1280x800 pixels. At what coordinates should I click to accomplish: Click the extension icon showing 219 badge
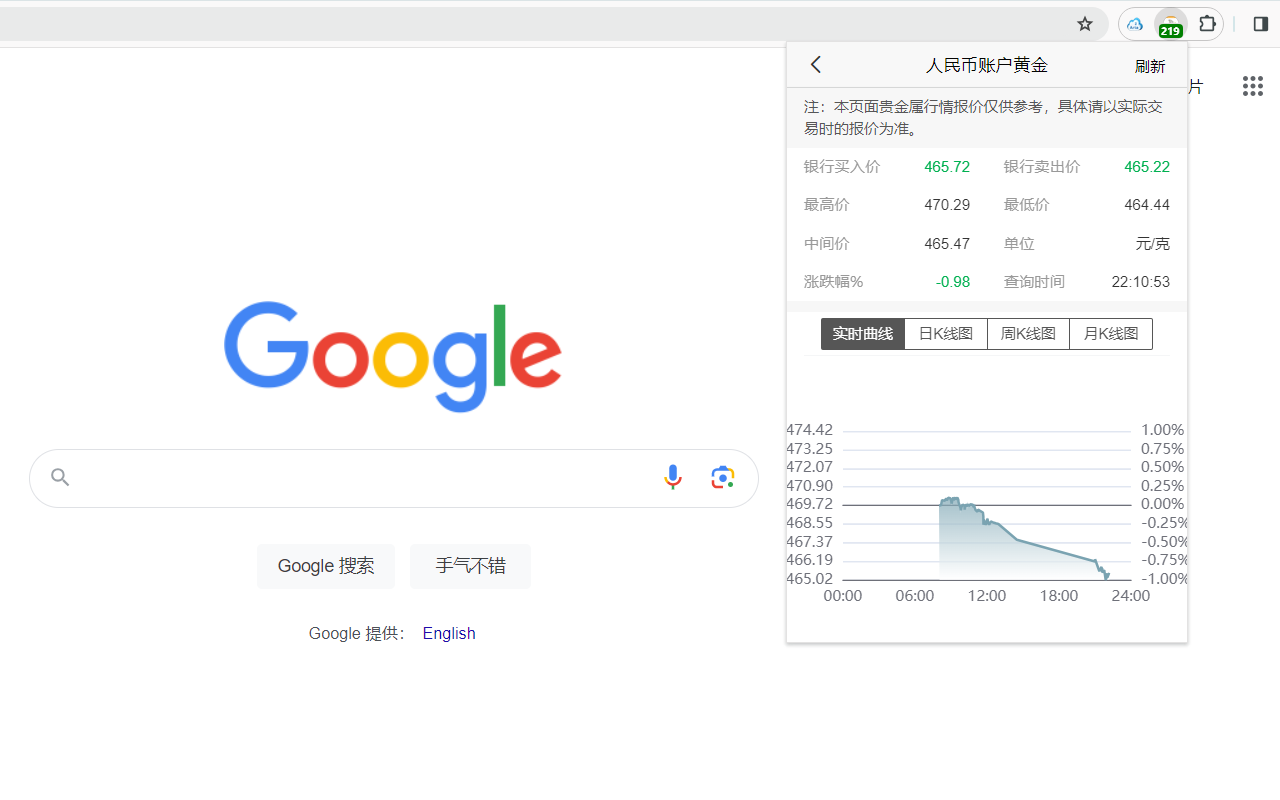pyautogui.click(x=1170, y=23)
